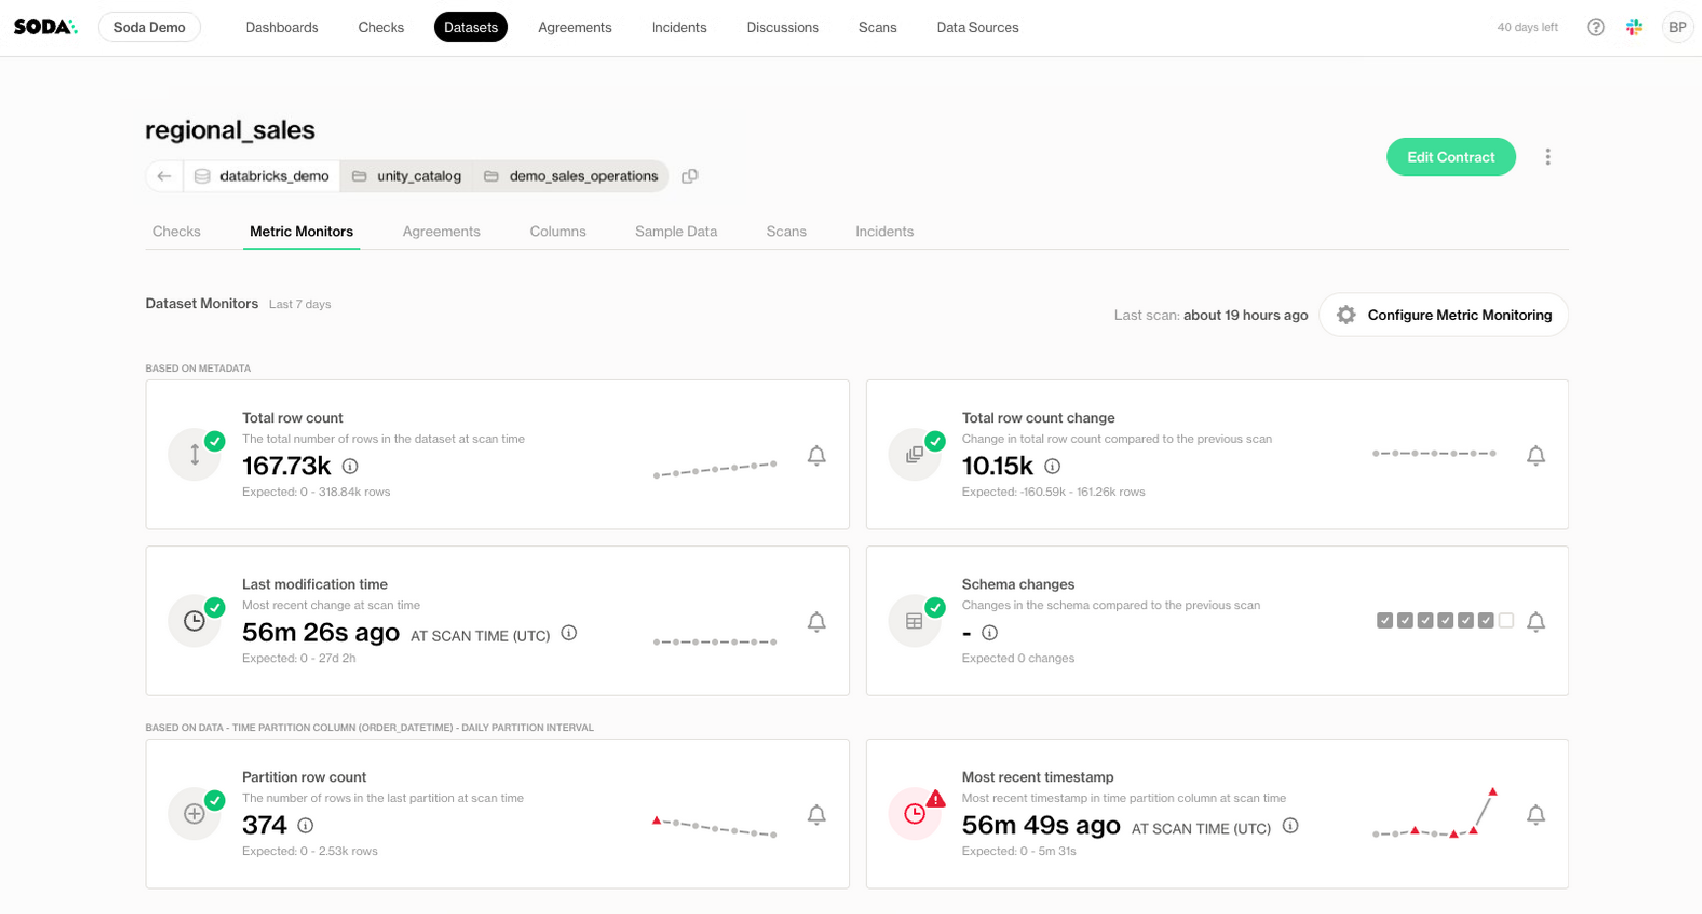Open the Soda Demo organization selector
Screen dimensions: 1702x914
(x=149, y=27)
